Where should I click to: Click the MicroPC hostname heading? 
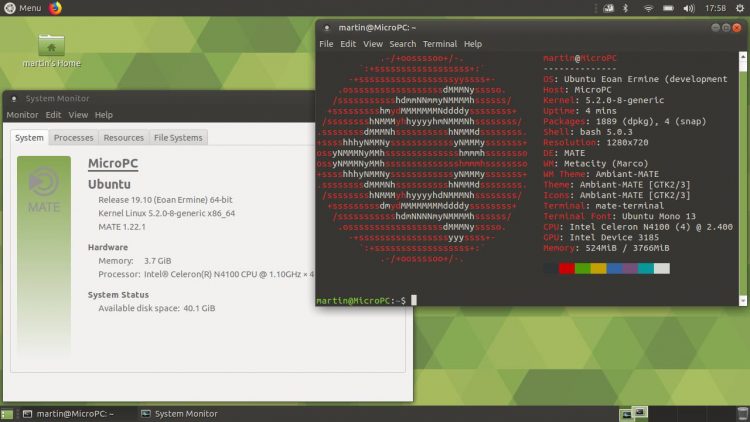113,163
